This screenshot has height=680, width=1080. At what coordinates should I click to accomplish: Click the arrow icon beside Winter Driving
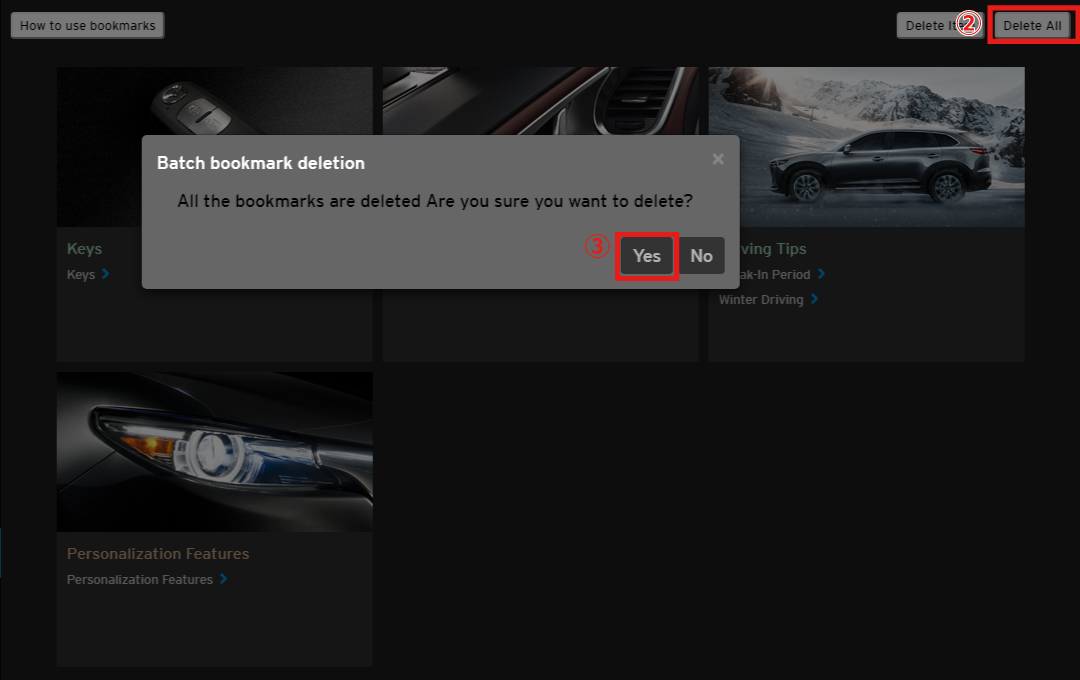click(815, 299)
